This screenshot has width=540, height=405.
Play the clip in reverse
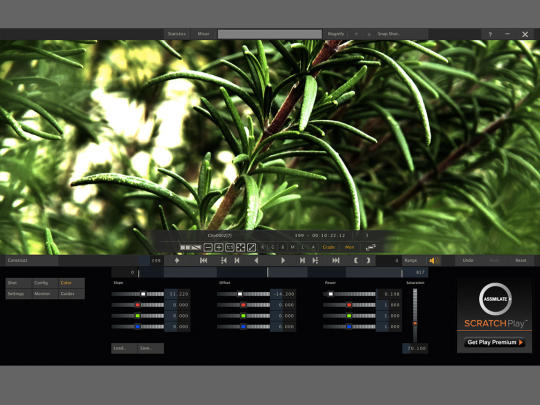(256, 261)
